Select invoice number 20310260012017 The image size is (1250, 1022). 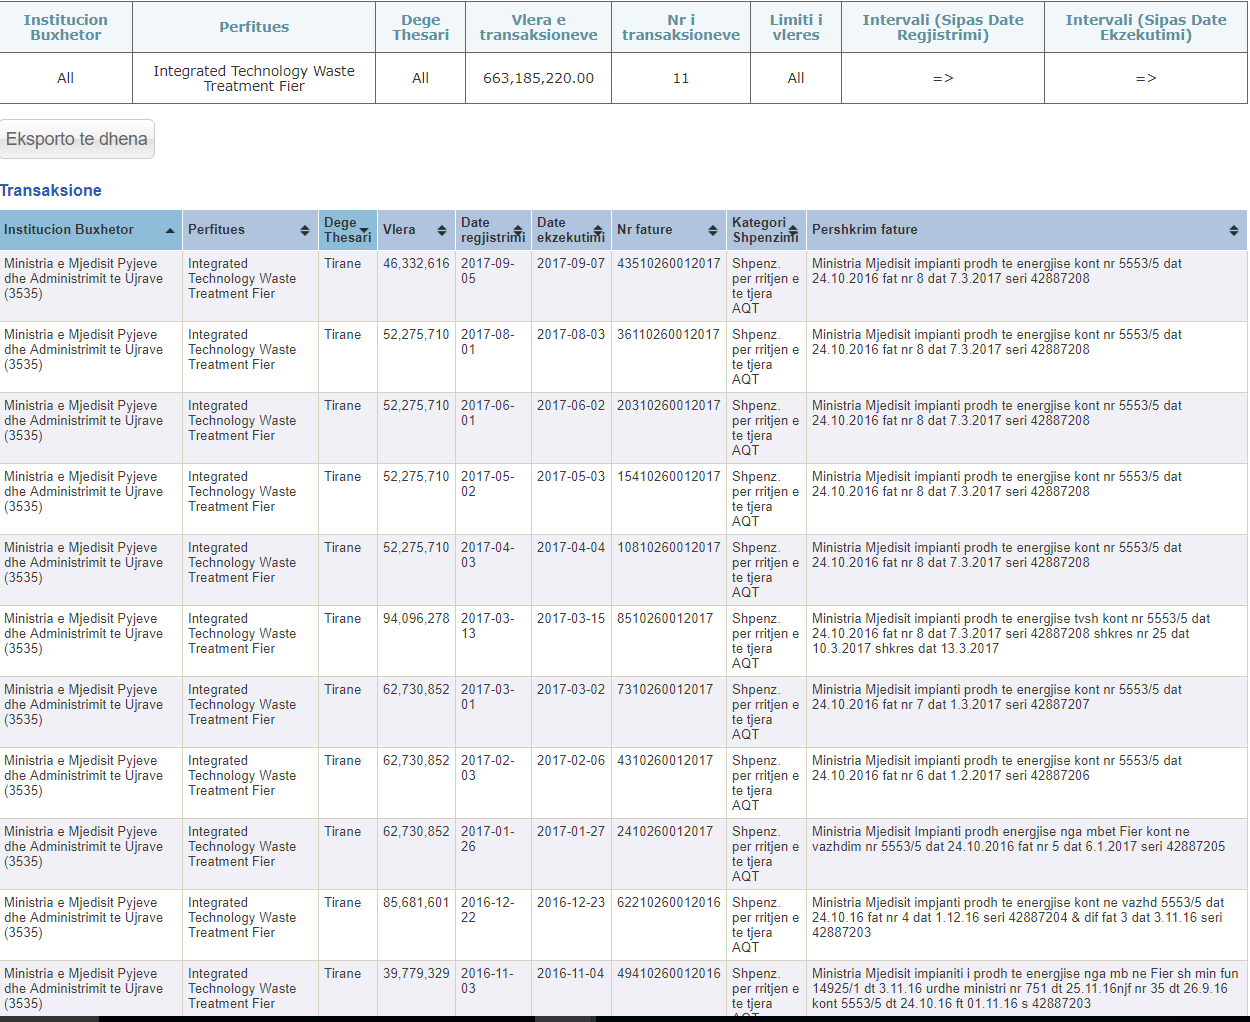(x=669, y=406)
